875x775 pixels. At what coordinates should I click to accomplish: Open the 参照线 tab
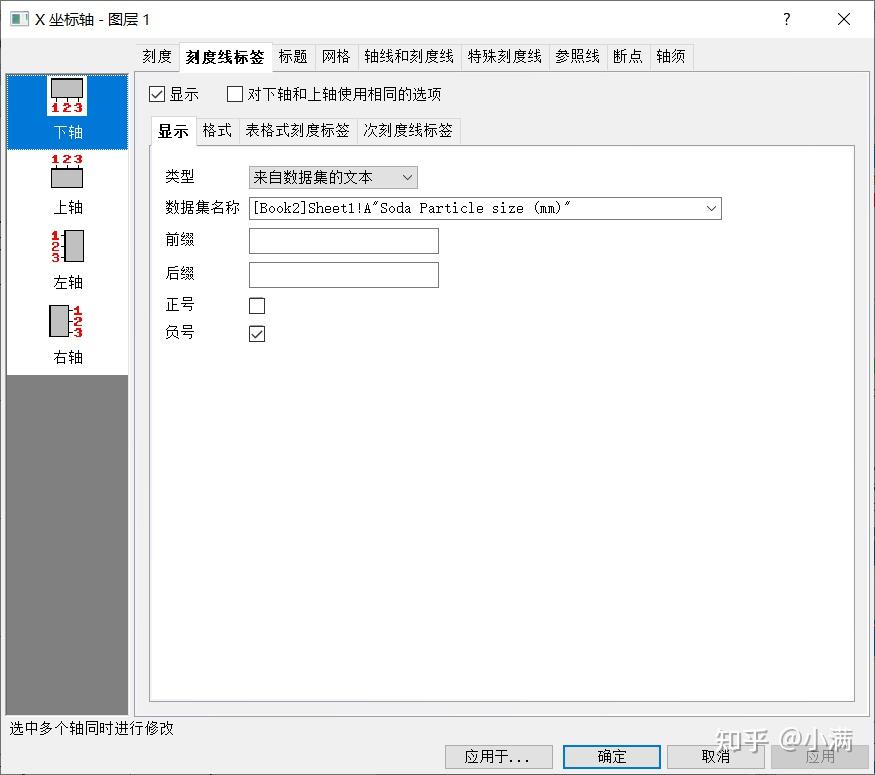578,56
